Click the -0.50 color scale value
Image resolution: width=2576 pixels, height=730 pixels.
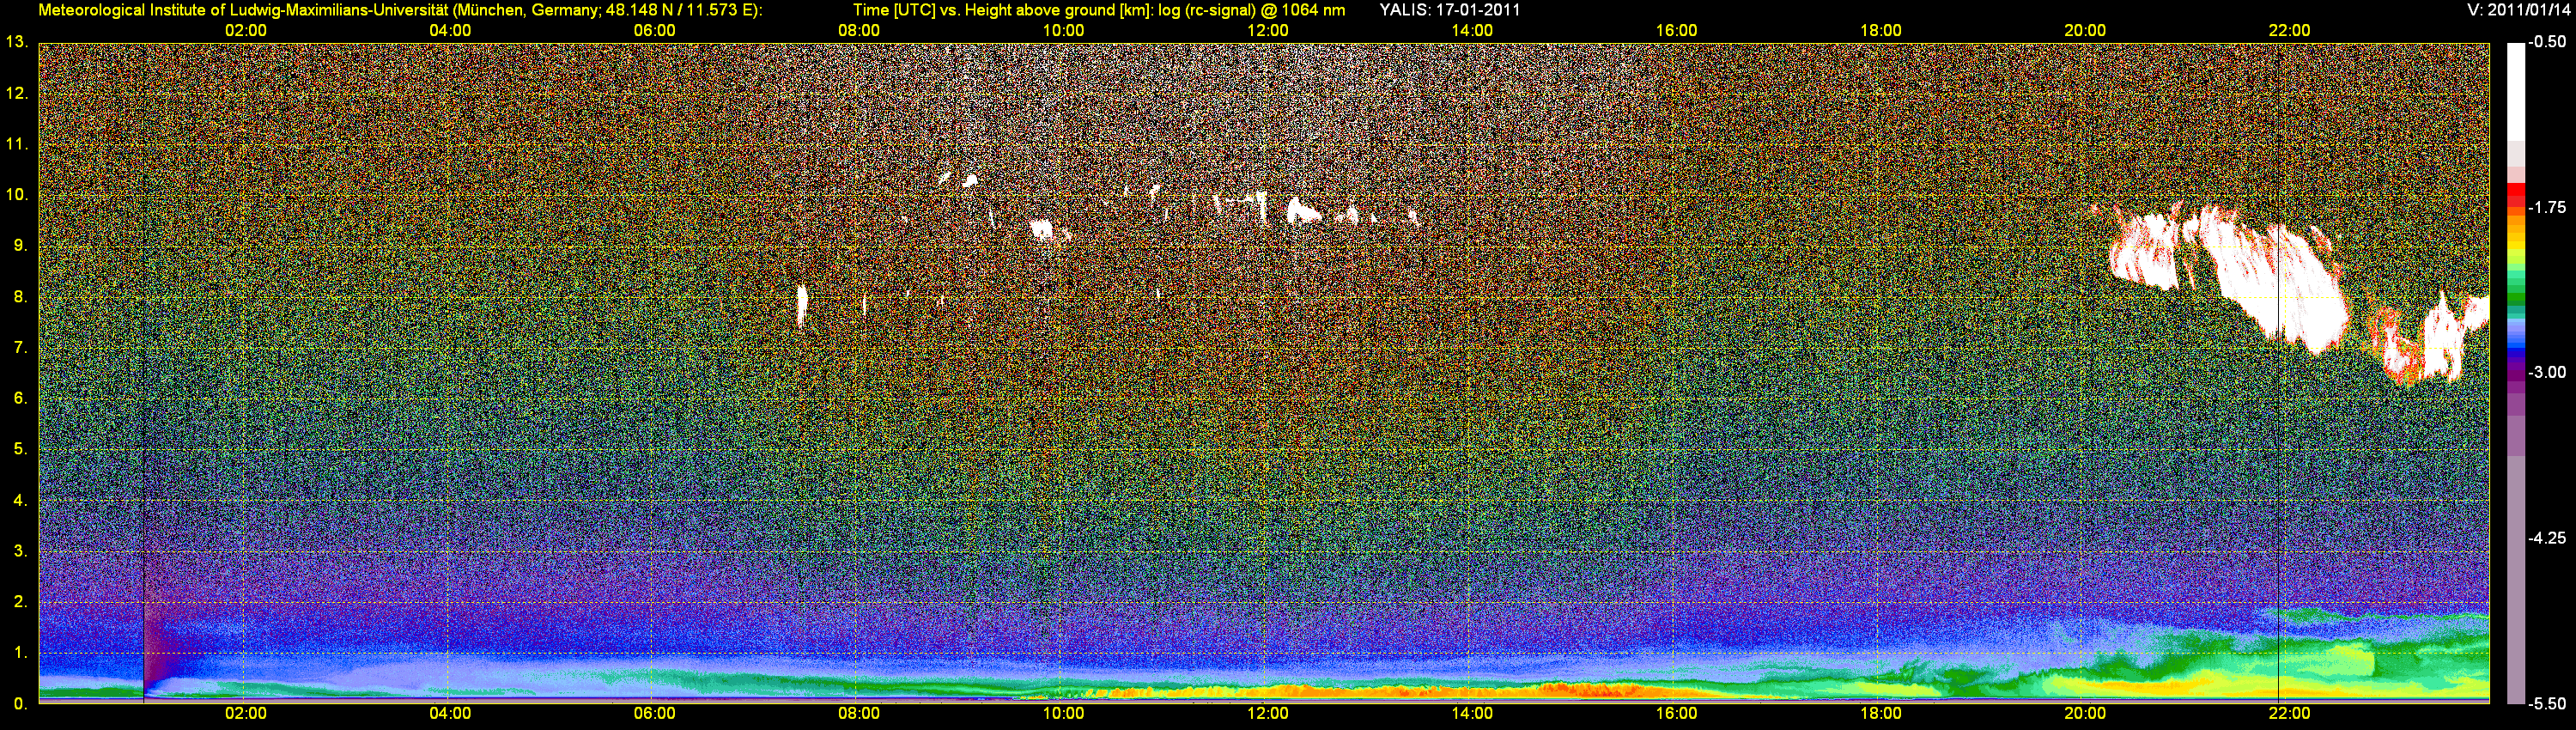coord(2547,42)
